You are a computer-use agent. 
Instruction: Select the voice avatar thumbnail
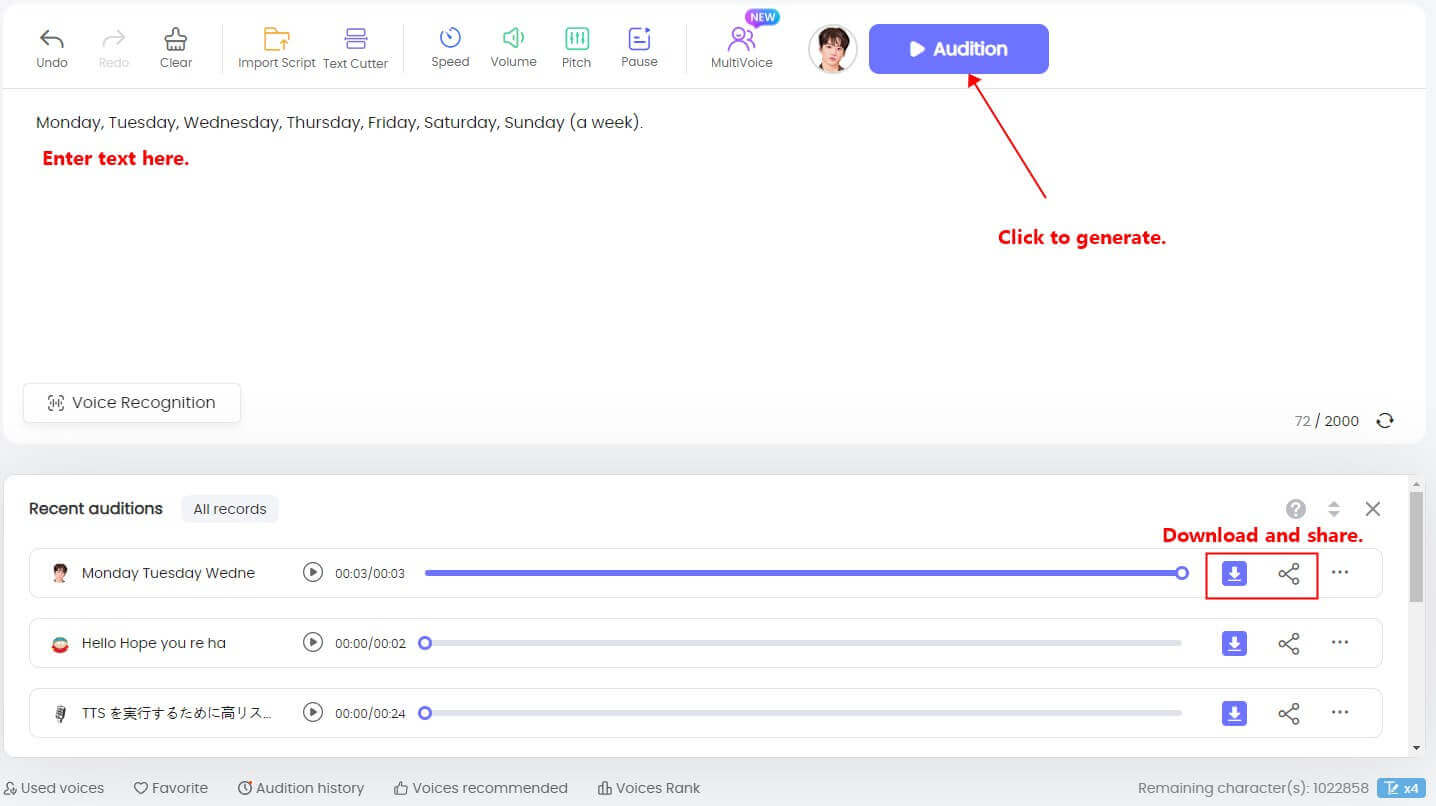point(833,49)
